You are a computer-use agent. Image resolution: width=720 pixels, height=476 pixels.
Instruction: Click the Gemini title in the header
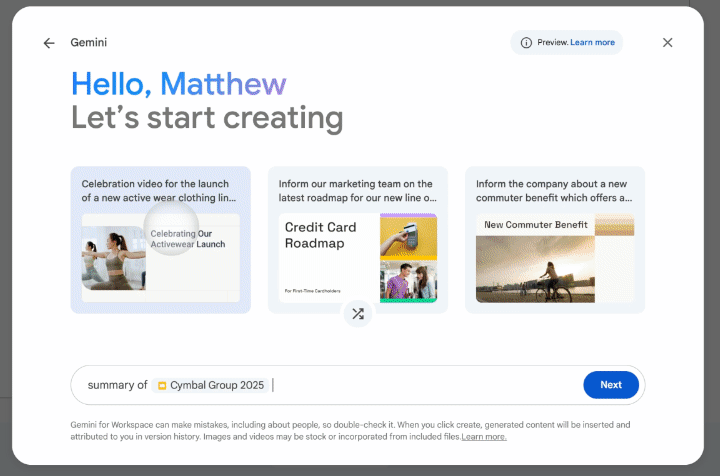click(89, 43)
